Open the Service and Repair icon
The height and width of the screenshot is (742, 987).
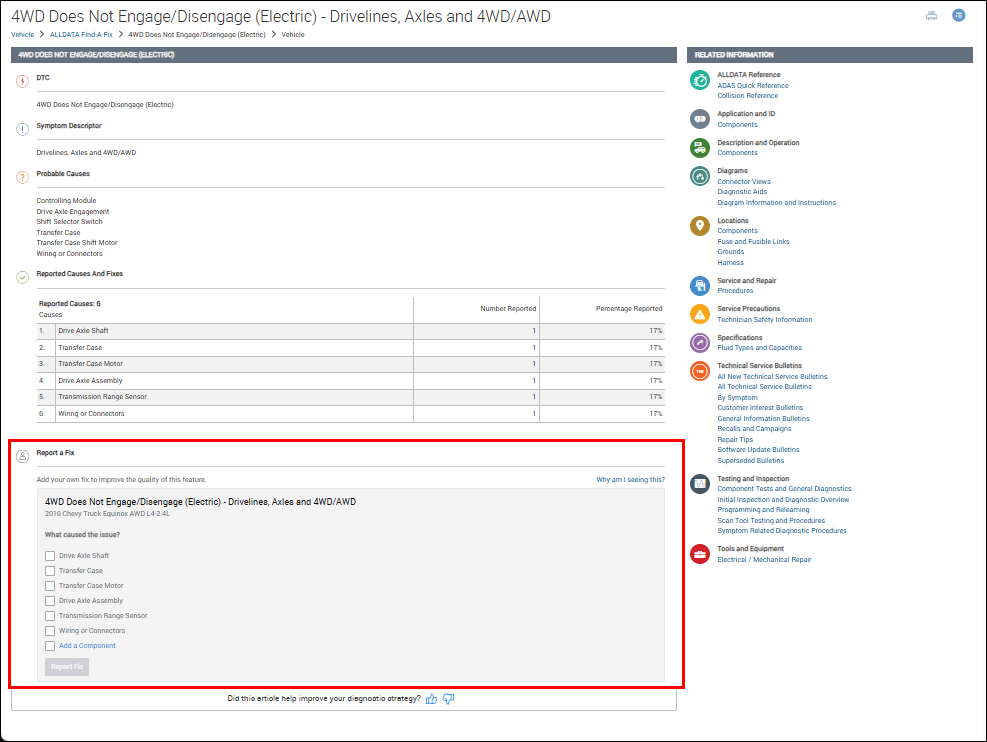700,286
